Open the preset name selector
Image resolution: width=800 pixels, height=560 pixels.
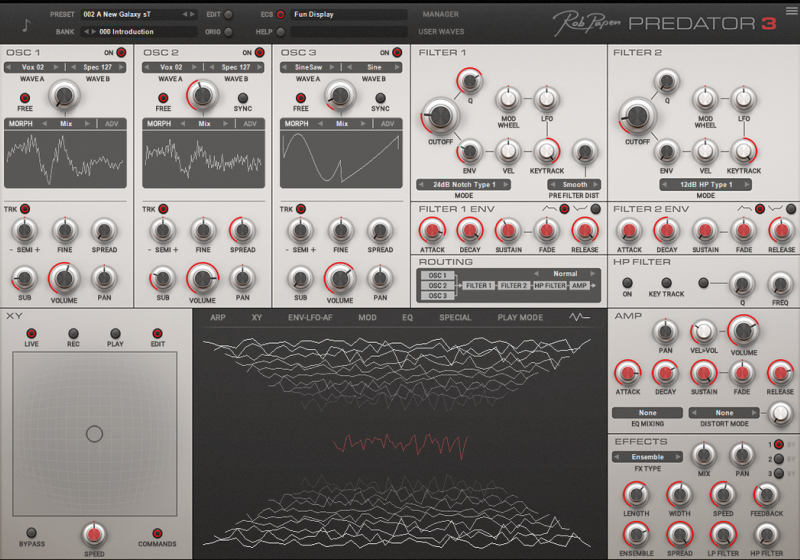(x=139, y=14)
